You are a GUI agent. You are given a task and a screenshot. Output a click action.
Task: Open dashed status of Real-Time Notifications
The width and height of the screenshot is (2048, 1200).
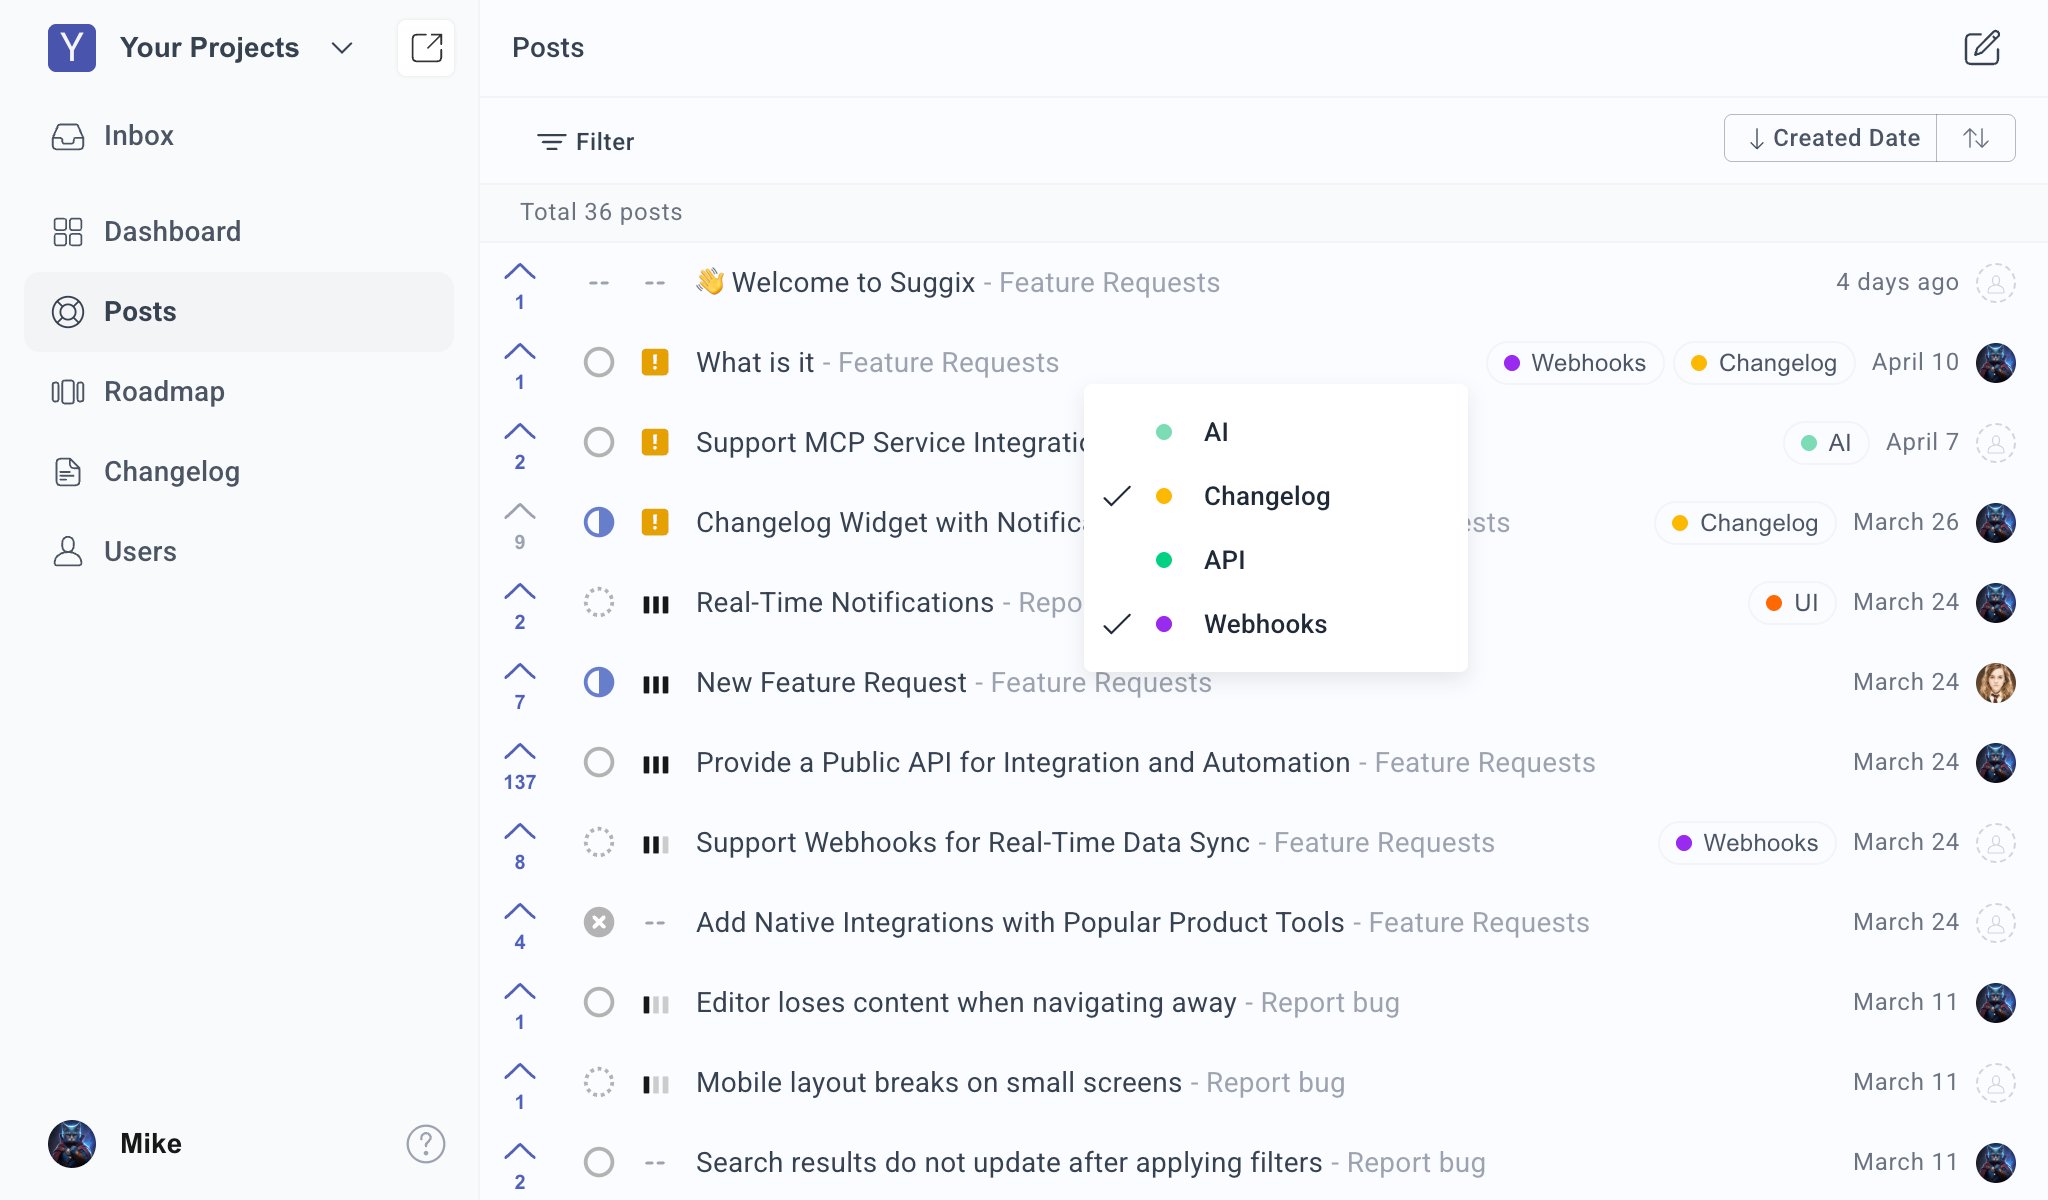[599, 602]
